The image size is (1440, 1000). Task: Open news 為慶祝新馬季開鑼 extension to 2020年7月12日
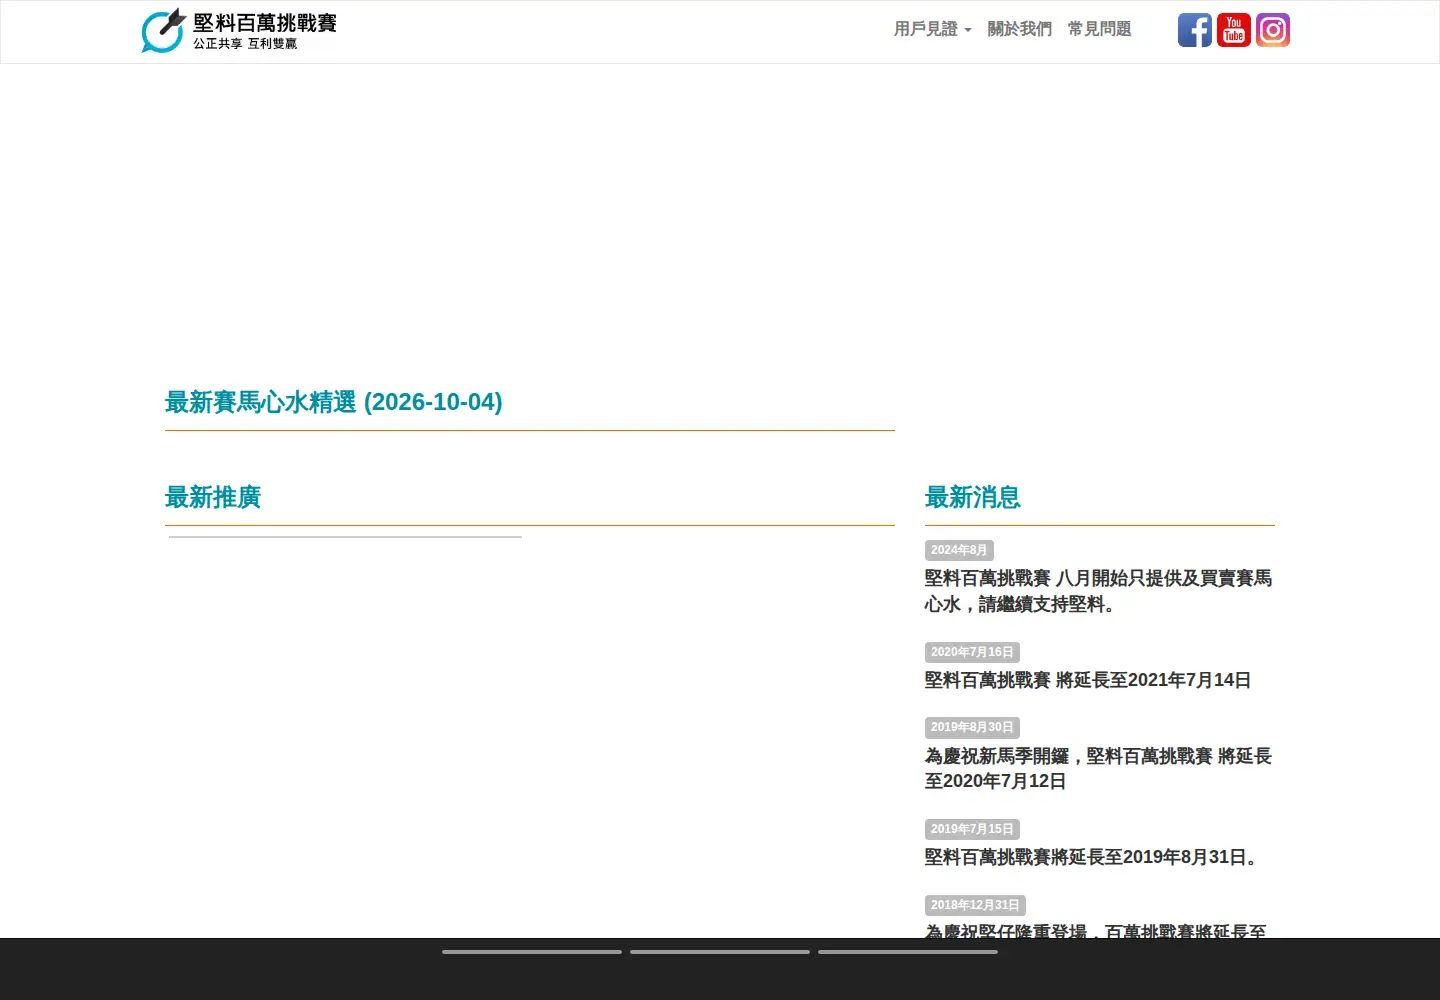point(1098,769)
